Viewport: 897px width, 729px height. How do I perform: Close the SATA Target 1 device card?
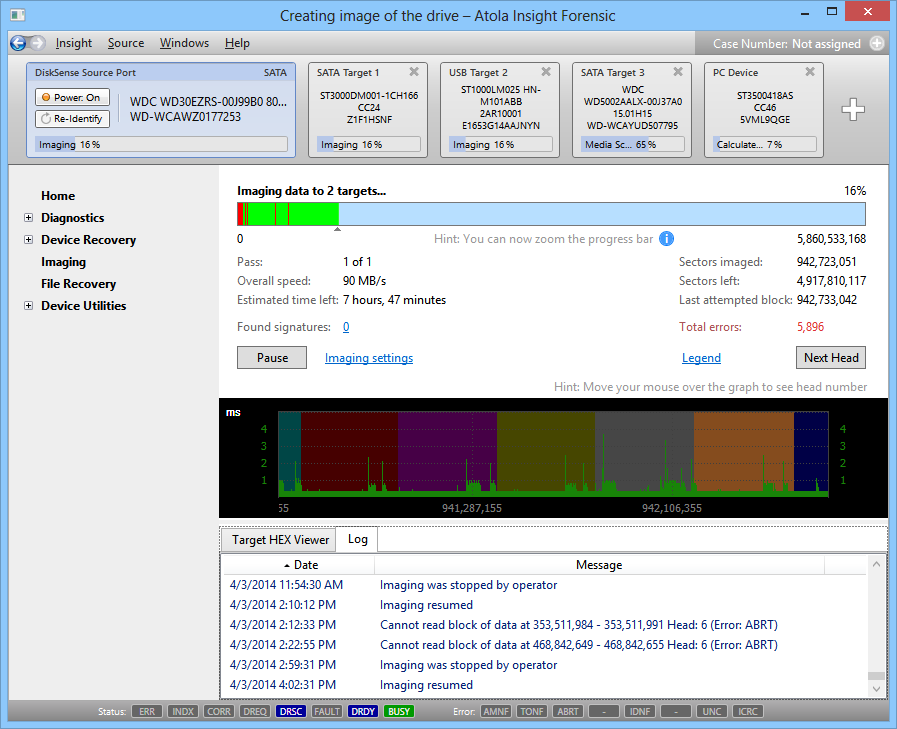(414, 72)
